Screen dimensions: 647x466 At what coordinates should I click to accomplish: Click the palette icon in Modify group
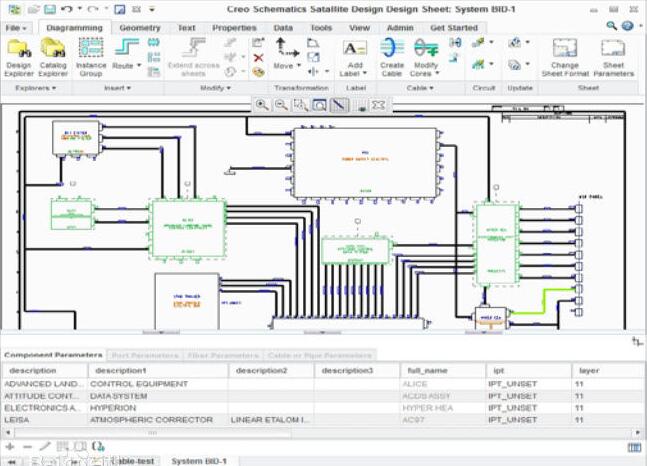coord(258,73)
